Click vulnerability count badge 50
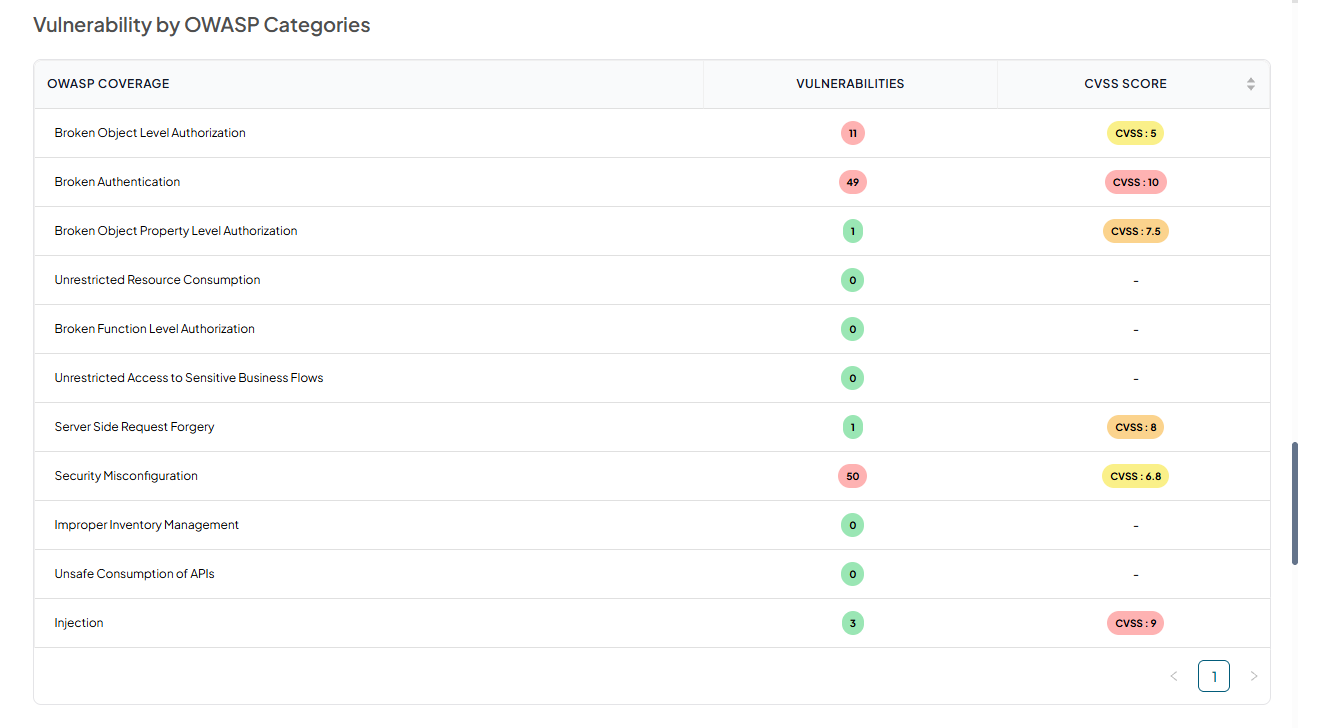This screenshot has height=728, width=1317. (x=852, y=476)
